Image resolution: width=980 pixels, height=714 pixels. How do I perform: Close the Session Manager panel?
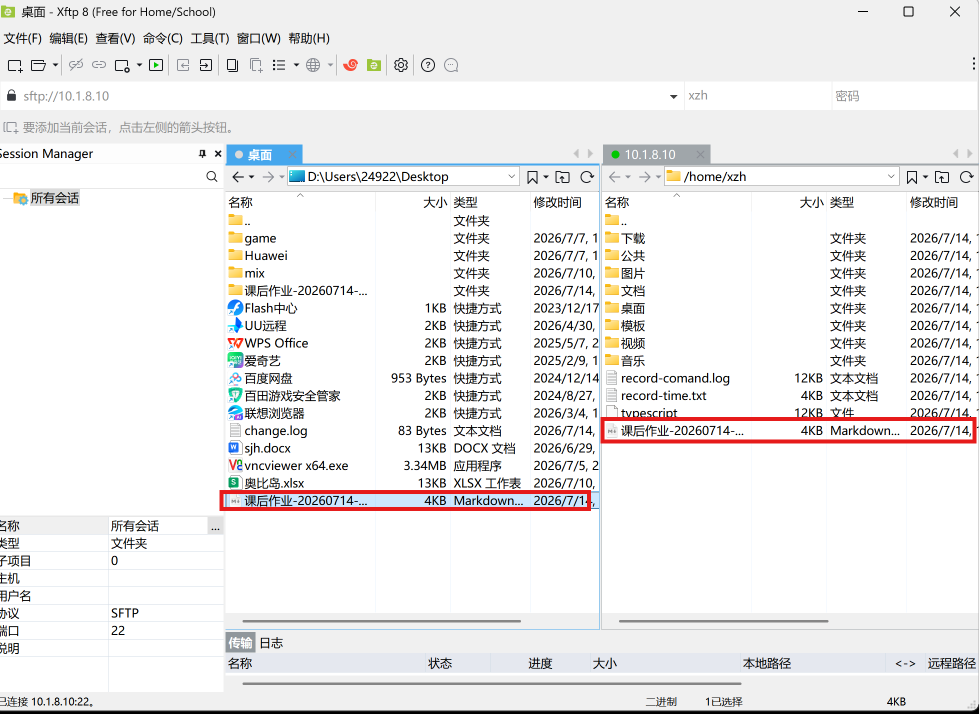click(x=218, y=154)
